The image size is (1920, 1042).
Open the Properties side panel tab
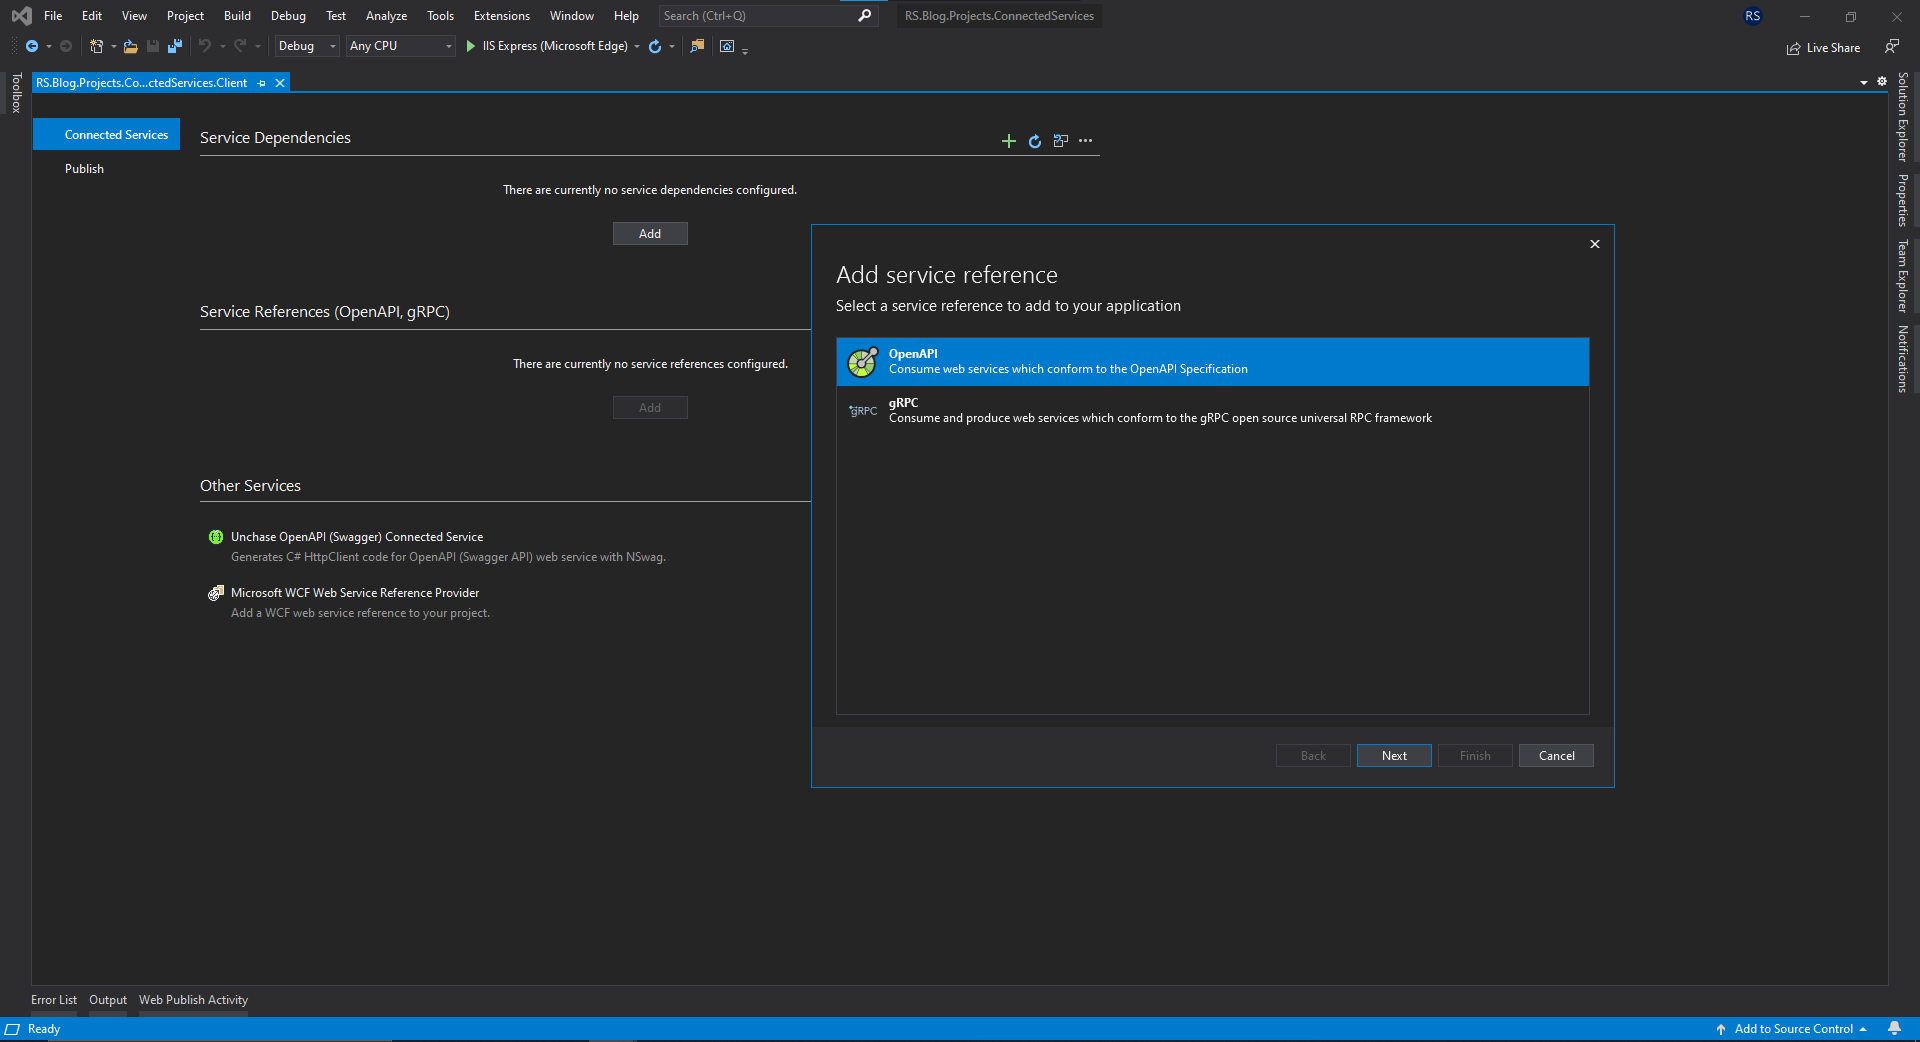pos(1903,200)
